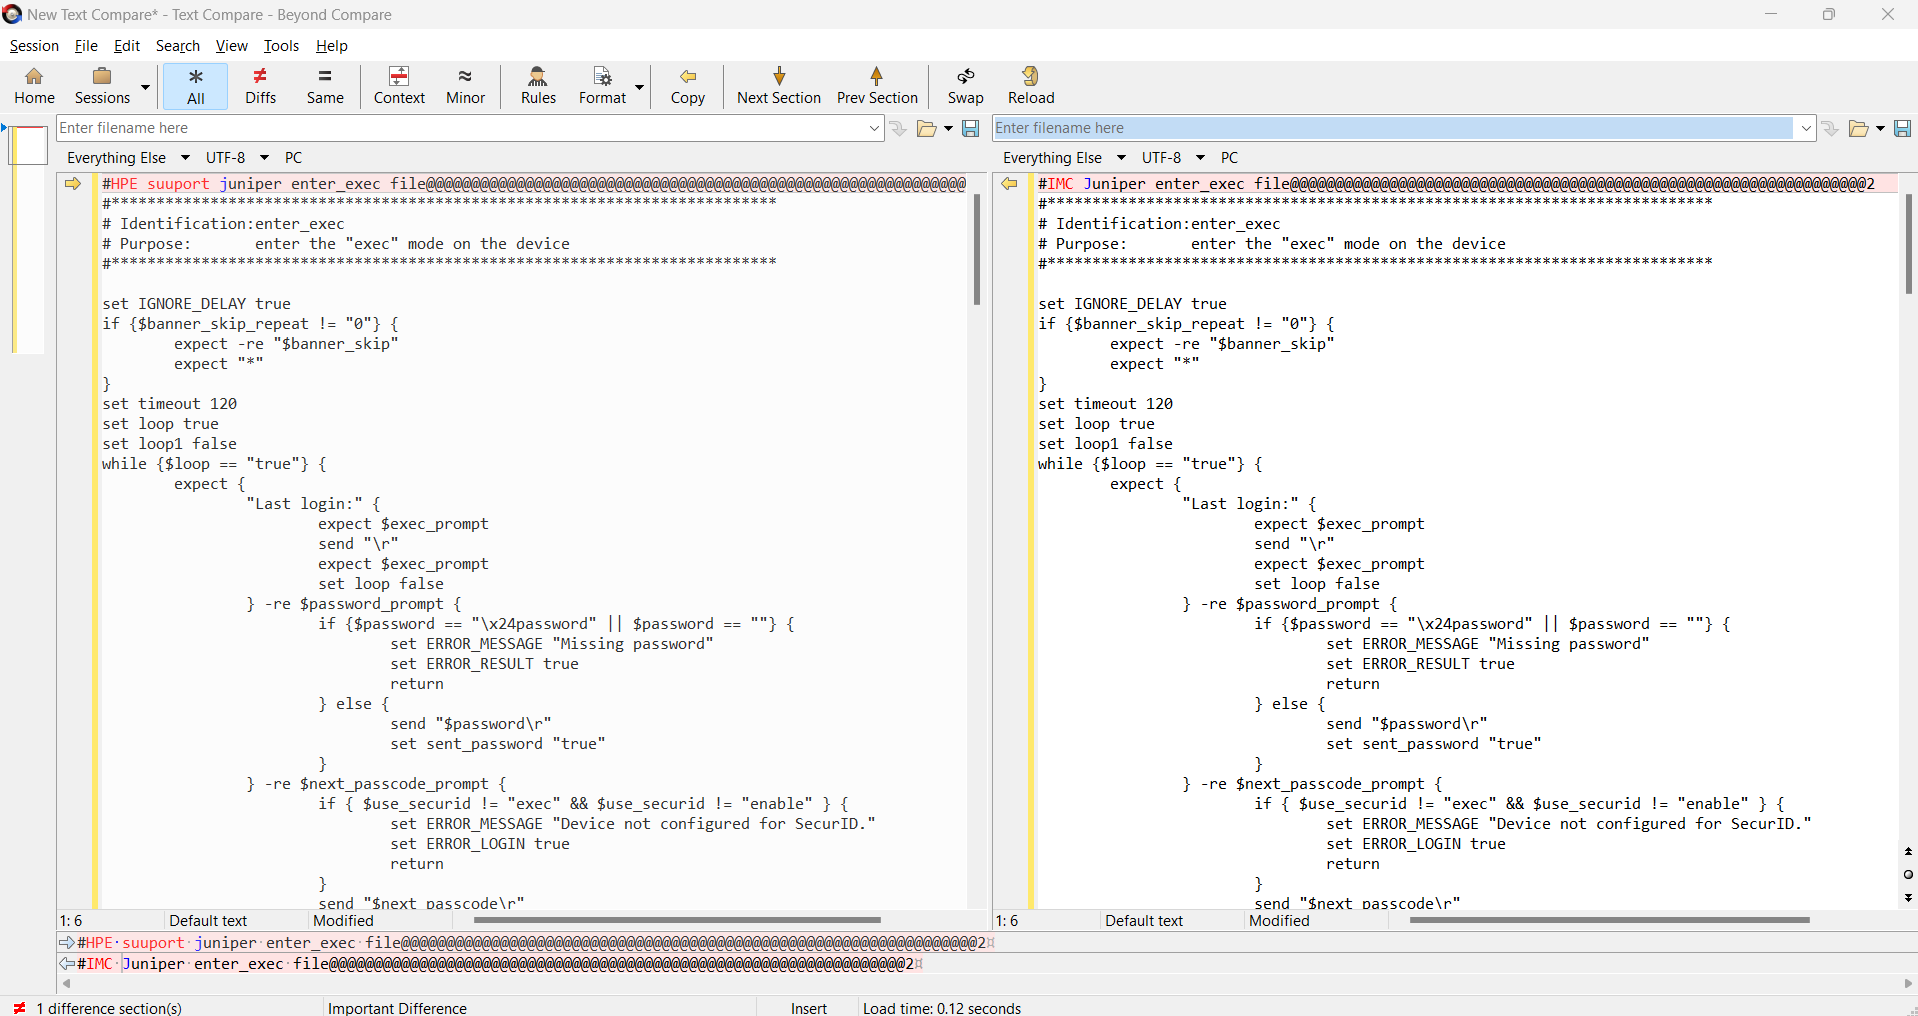Expand the Format dropdown arrow
Viewport: 1918px width, 1016px height.
[640, 88]
